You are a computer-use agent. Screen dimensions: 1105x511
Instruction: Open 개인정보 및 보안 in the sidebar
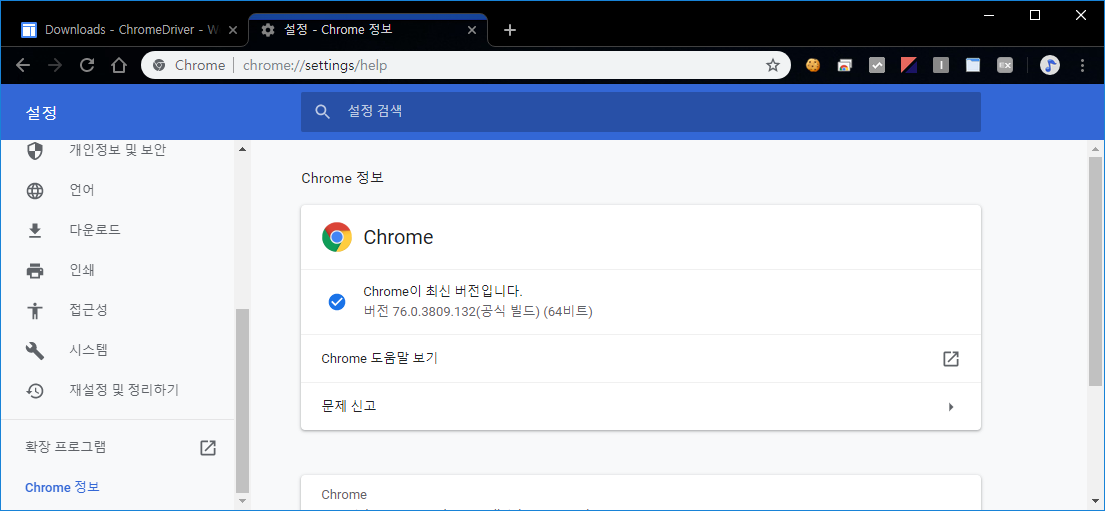coord(117,150)
